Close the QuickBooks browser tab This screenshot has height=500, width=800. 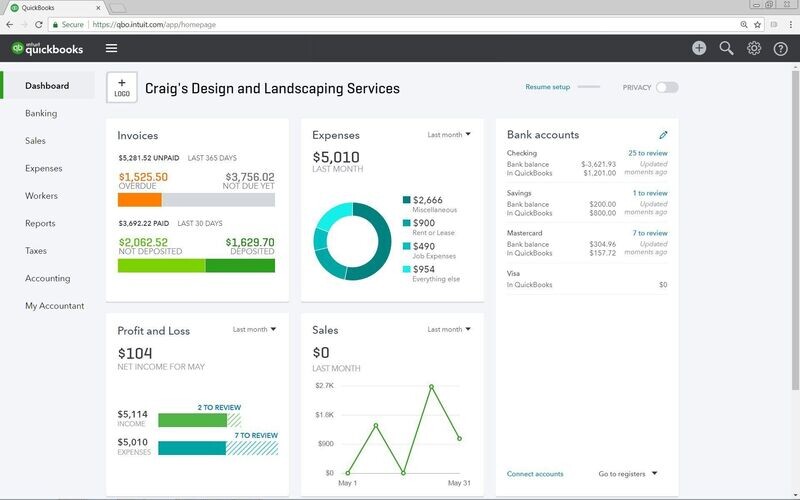(x=98, y=8)
